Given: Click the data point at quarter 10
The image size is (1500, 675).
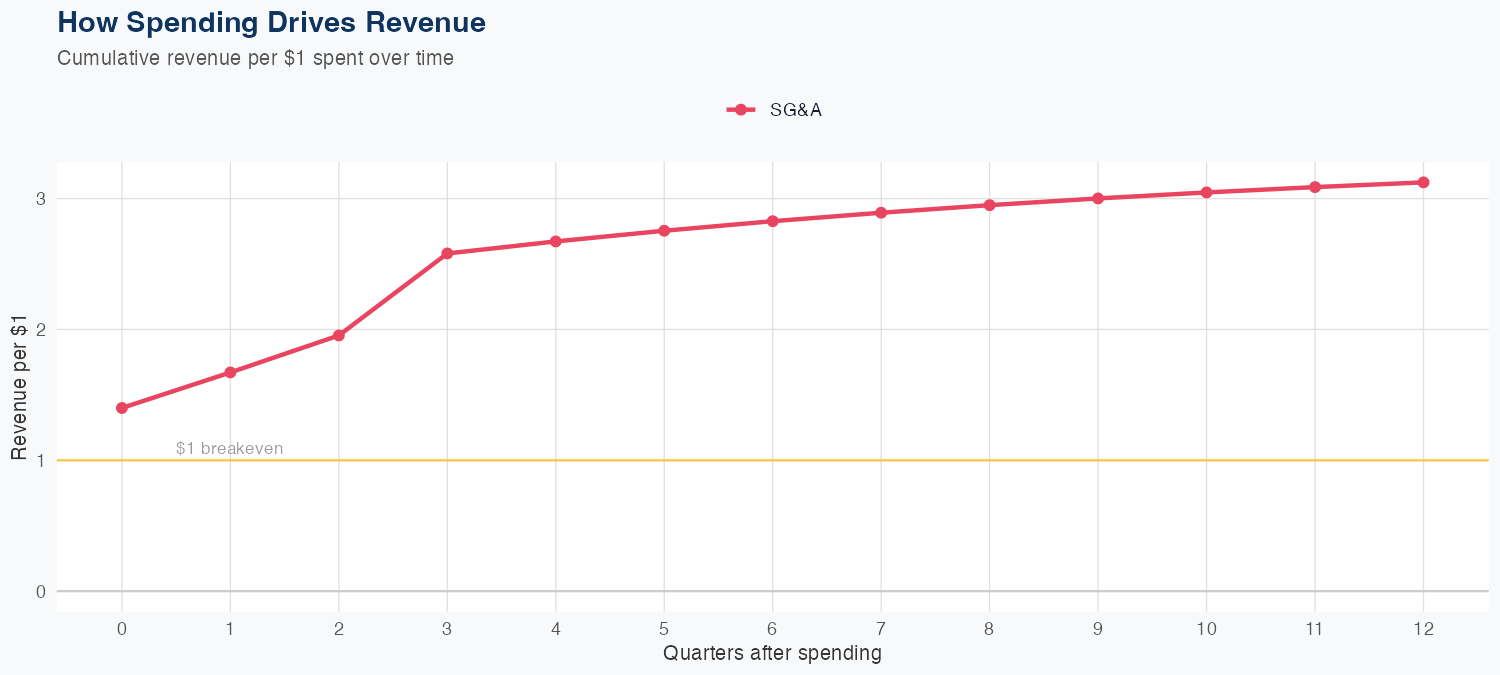Looking at the screenshot, I should tap(1206, 192).
